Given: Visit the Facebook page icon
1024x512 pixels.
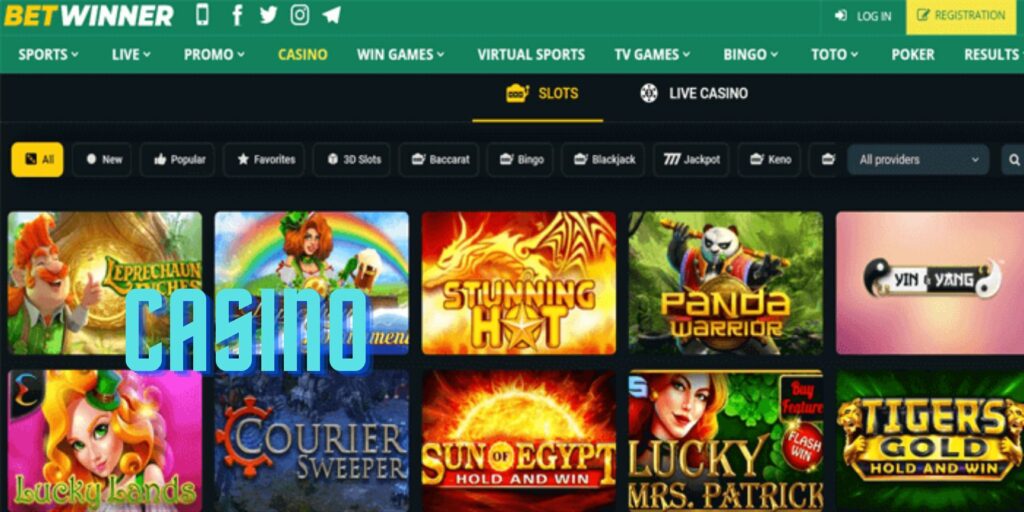Looking at the screenshot, I should point(237,15).
